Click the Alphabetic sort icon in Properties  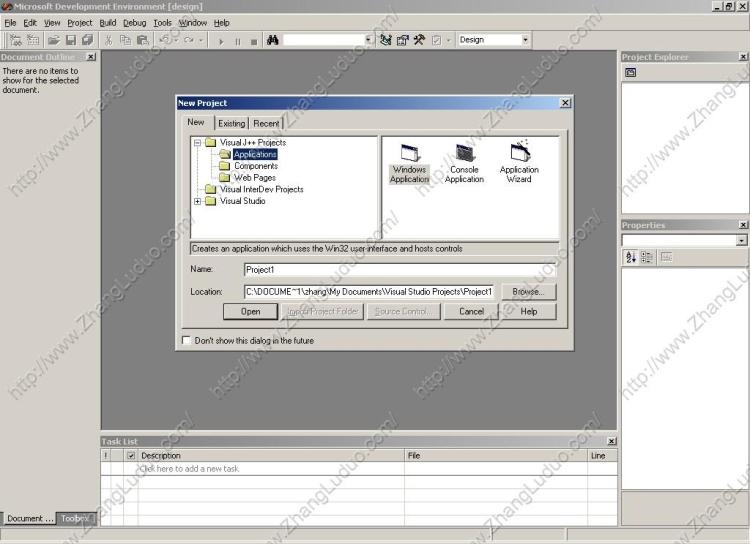[631, 257]
